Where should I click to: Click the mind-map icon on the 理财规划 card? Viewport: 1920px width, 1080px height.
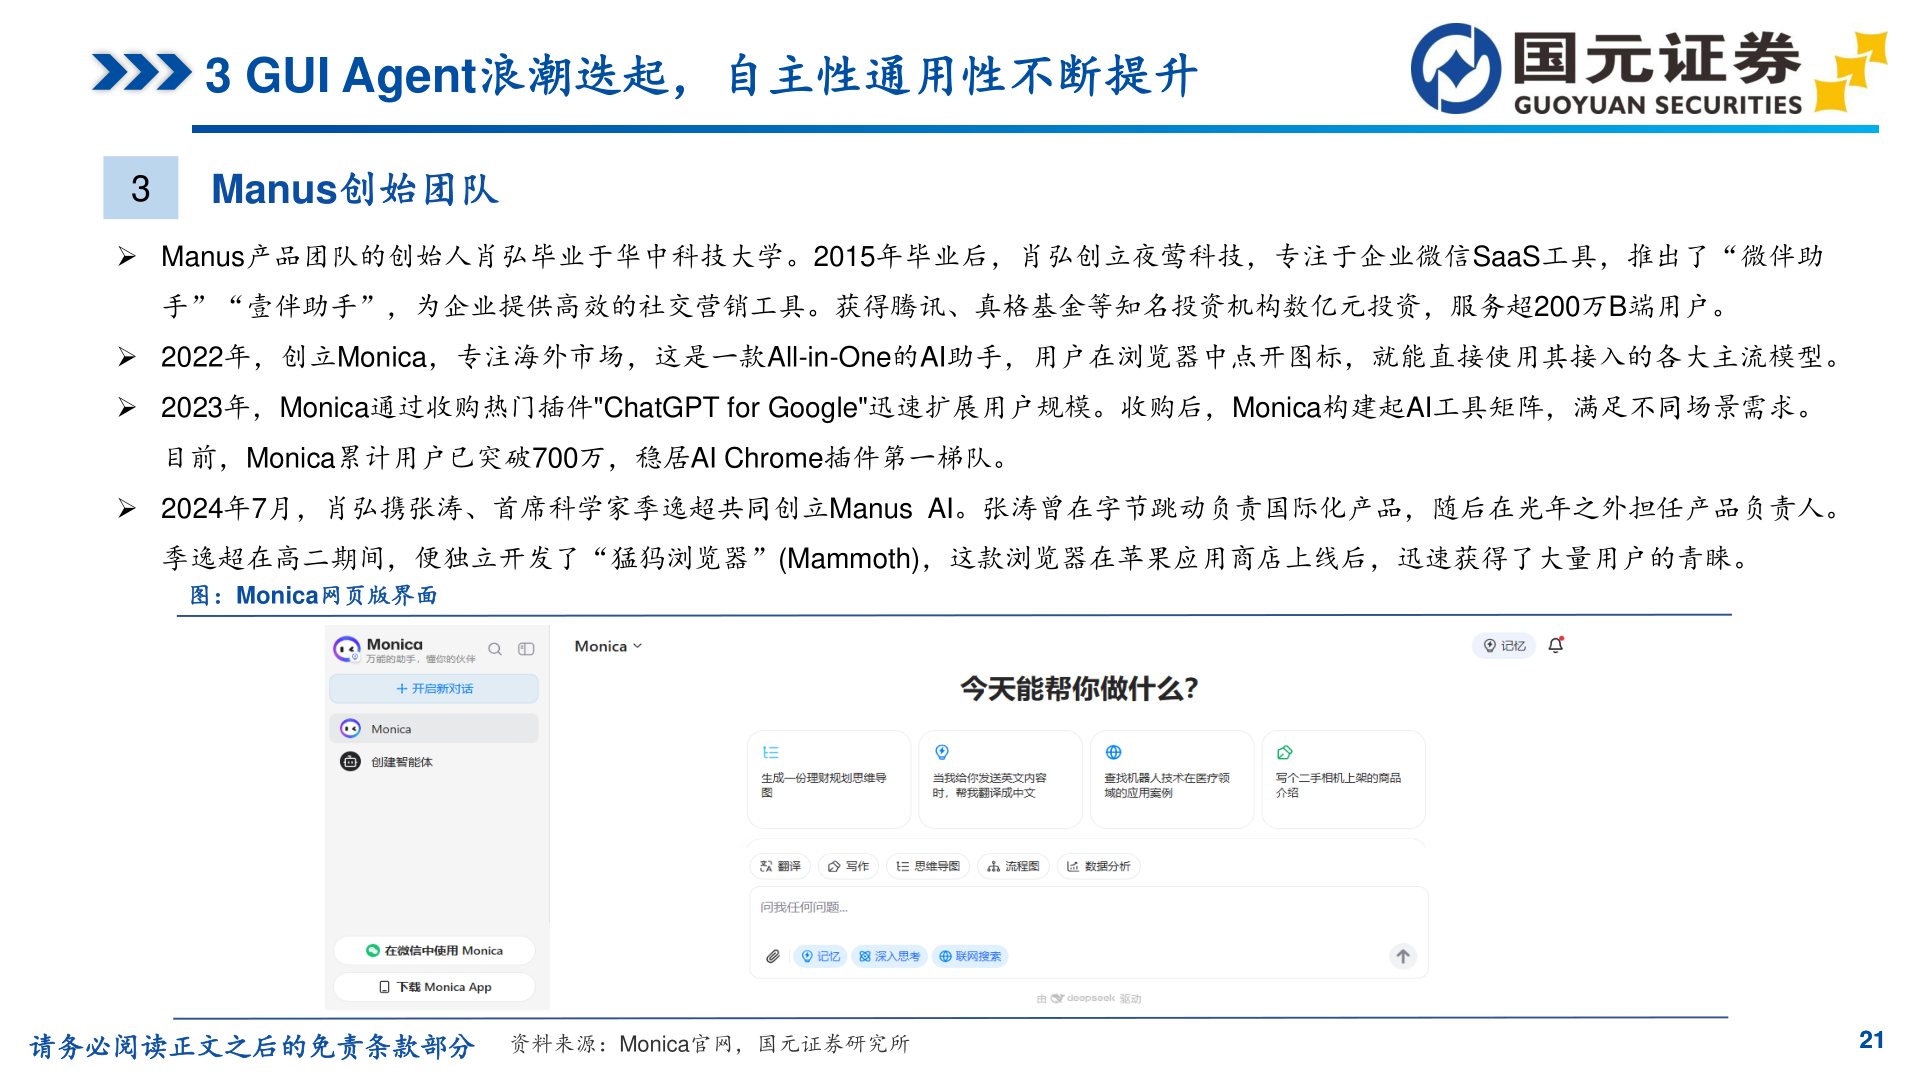(771, 752)
